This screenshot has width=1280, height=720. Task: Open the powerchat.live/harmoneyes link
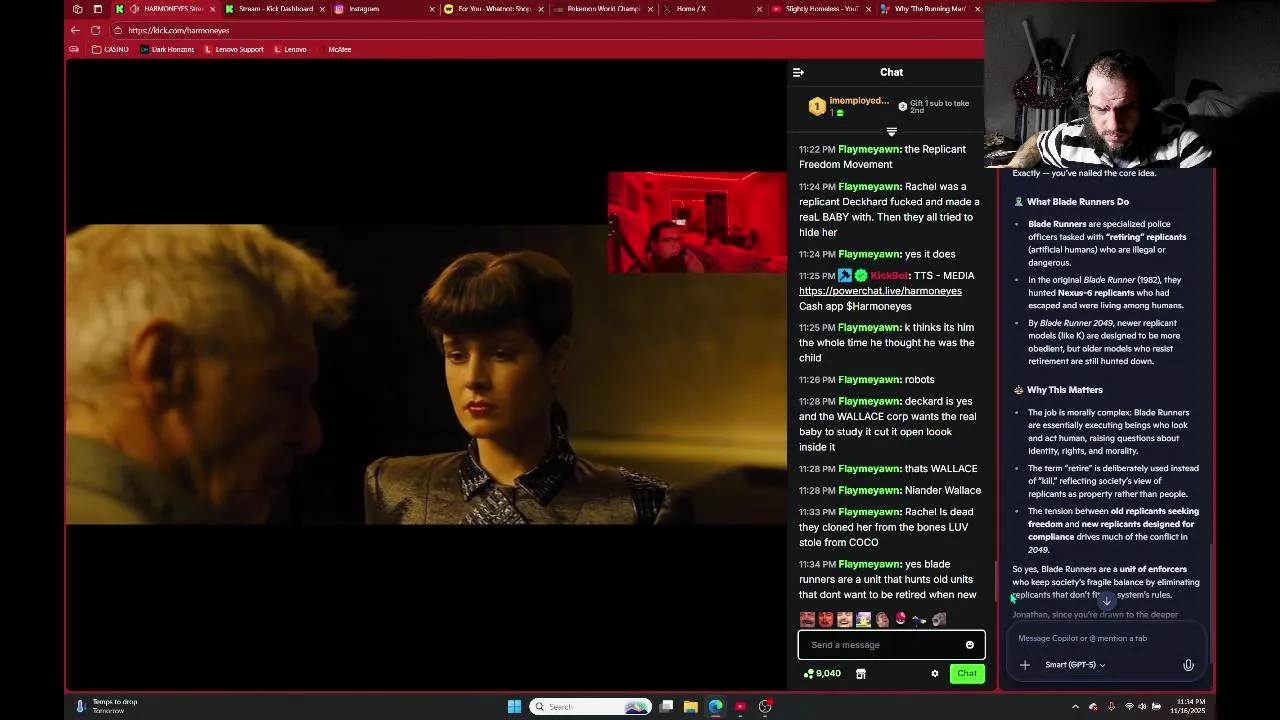[880, 291]
